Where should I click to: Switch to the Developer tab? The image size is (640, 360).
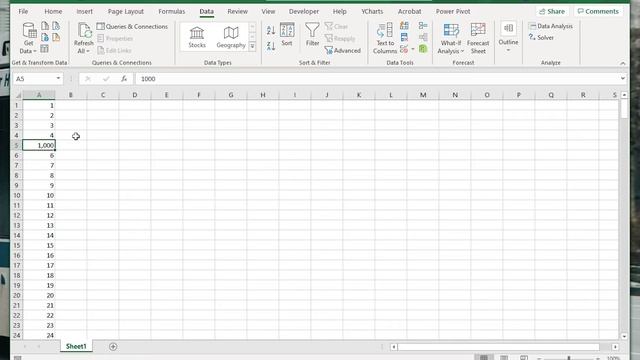coord(304,11)
